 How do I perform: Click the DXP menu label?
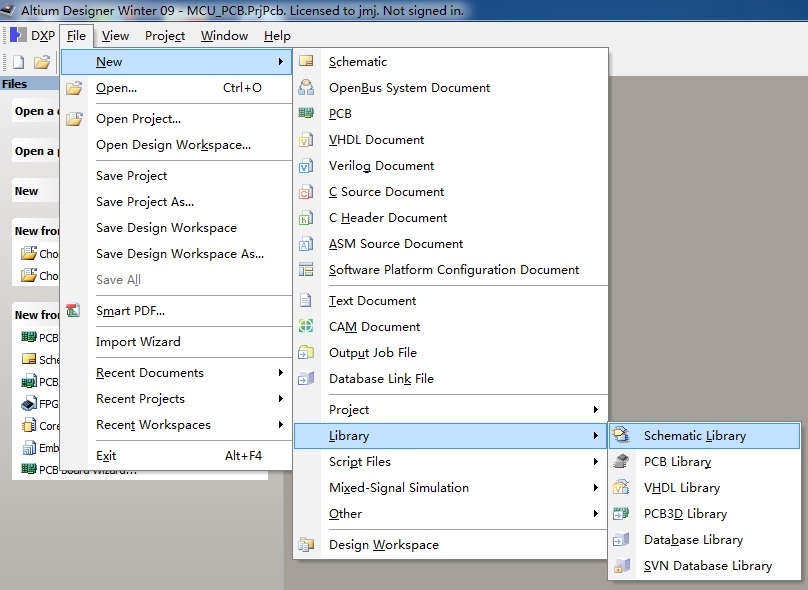click(43, 36)
